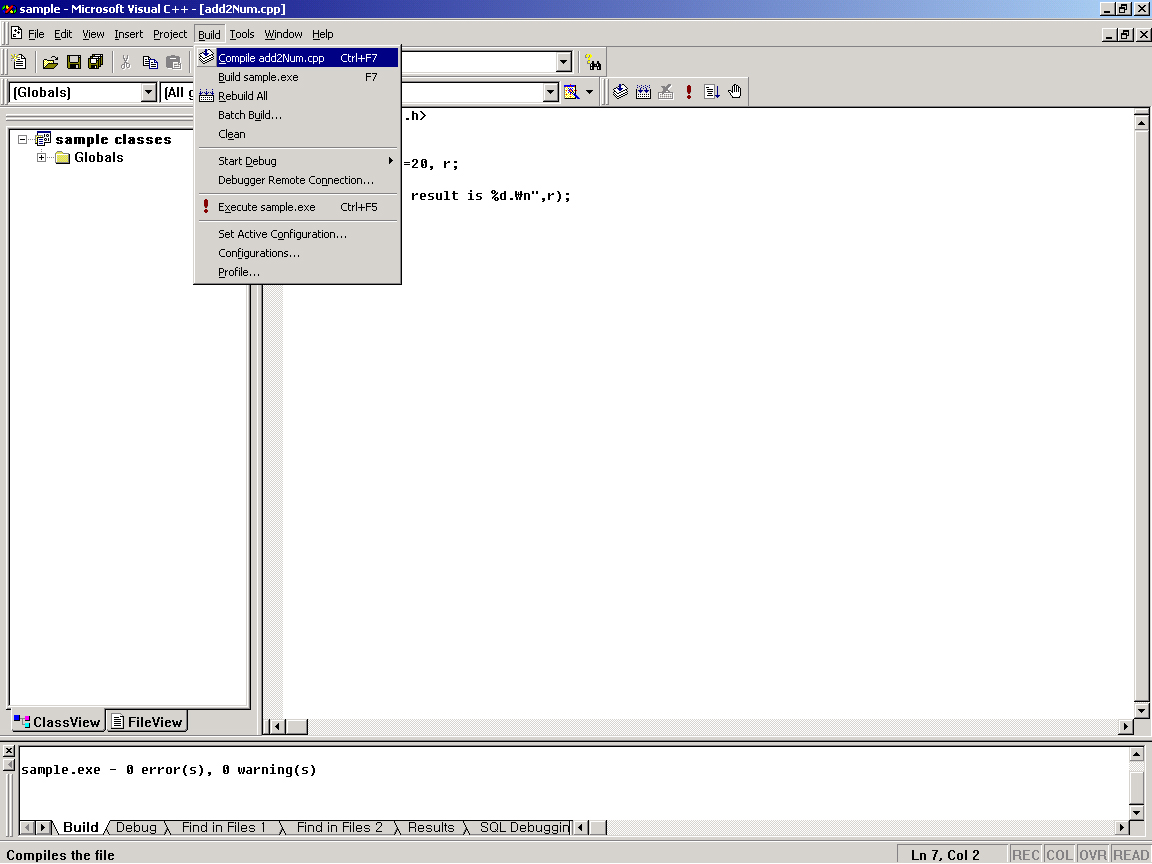
Task: Open the Insert menu
Action: (x=129, y=34)
